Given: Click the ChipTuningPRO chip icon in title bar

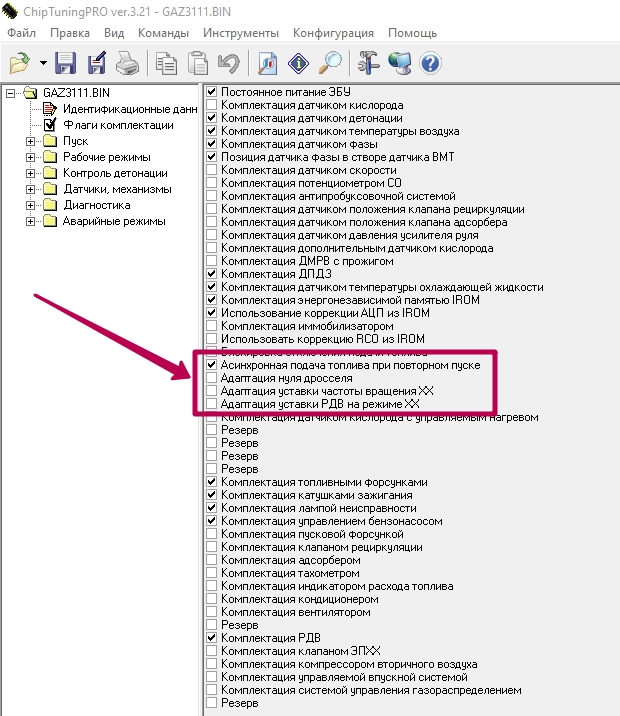Looking at the screenshot, I should pos(10,11).
